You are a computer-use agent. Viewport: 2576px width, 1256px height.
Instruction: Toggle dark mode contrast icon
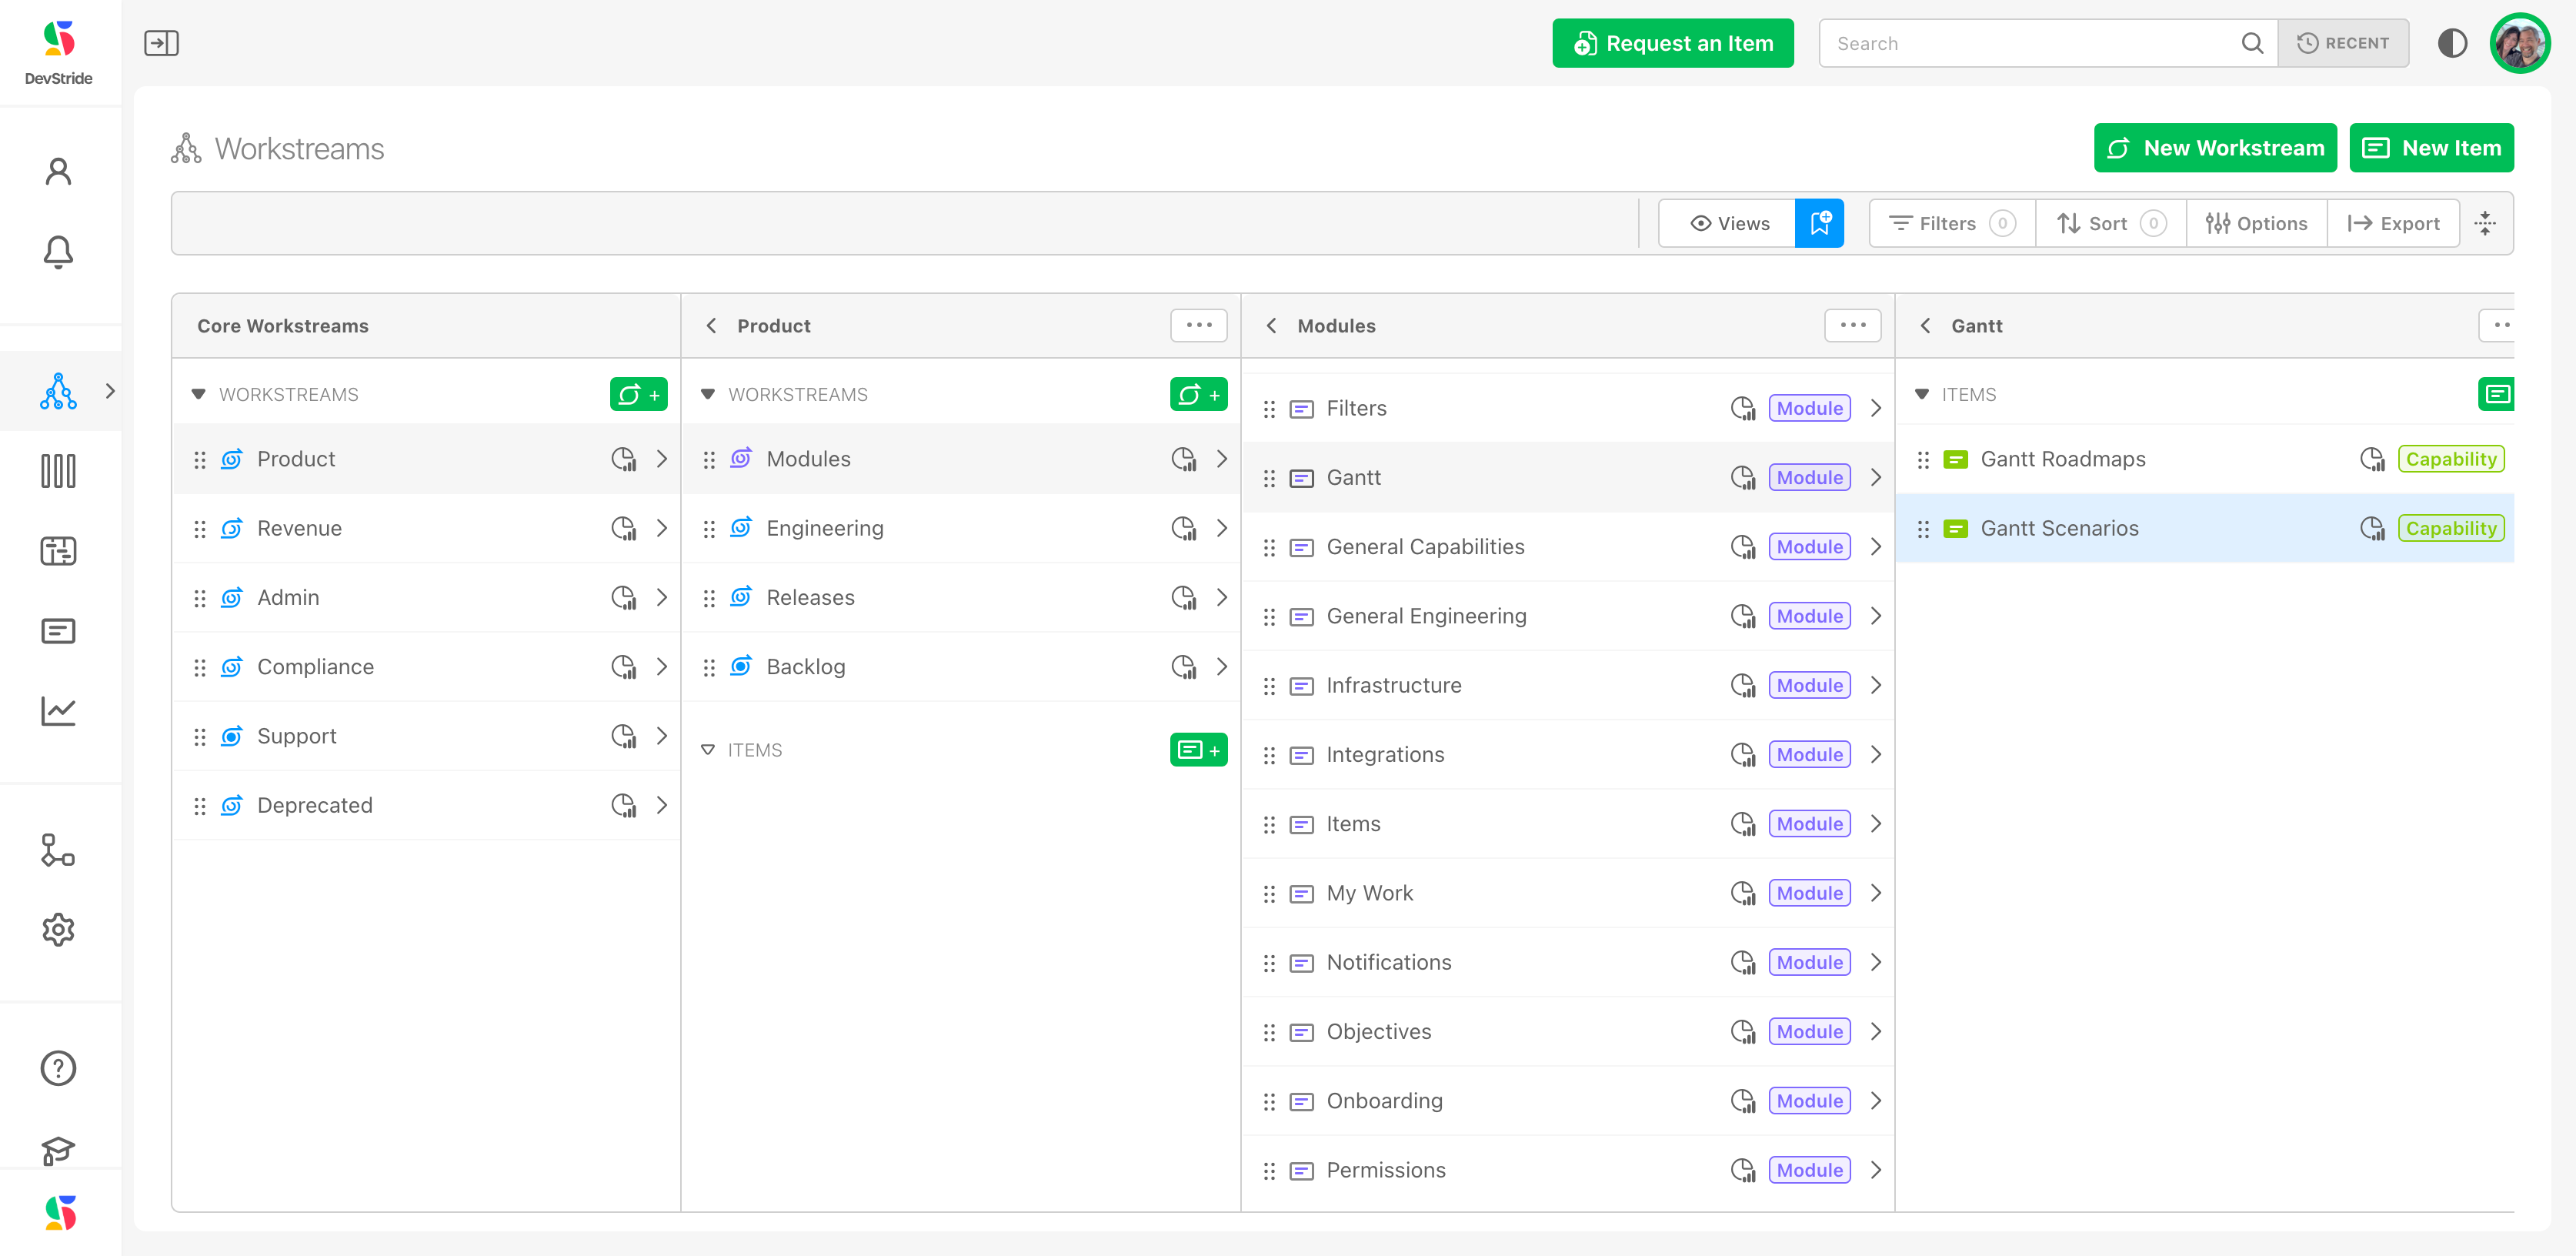[x=2452, y=43]
